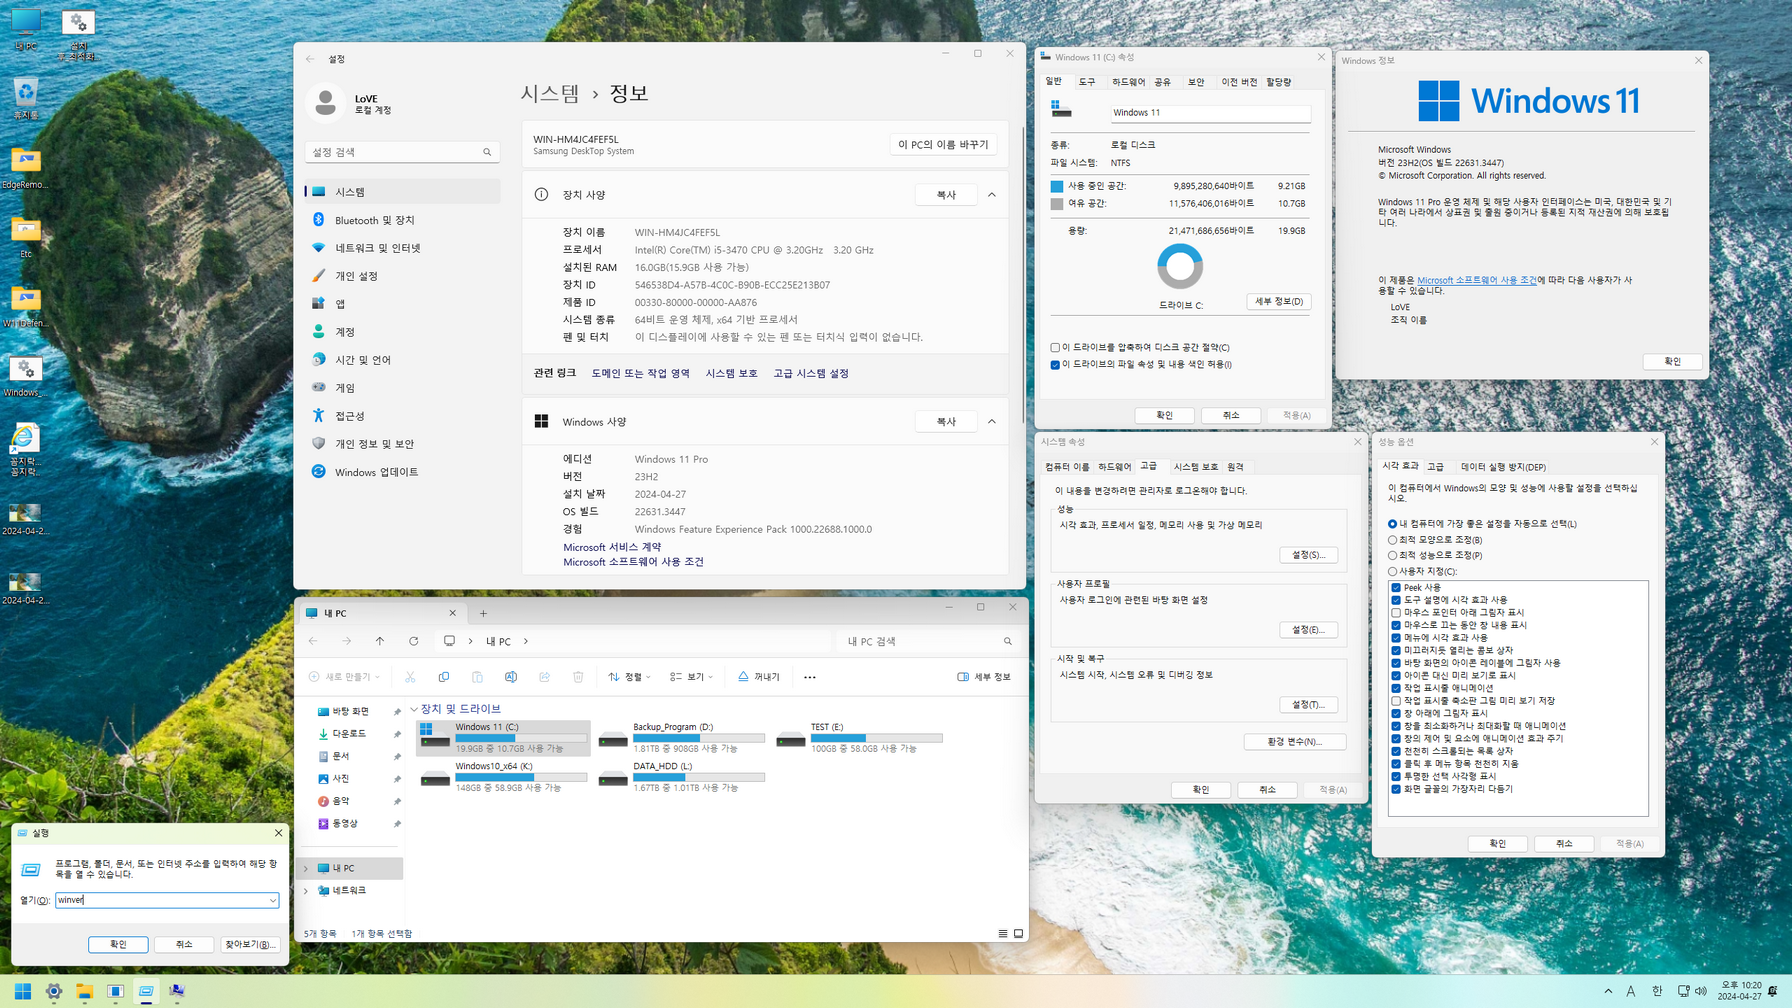Open the 정렬 dropdown in explorer toolbar
This screenshot has width=1792, height=1008.
point(630,677)
